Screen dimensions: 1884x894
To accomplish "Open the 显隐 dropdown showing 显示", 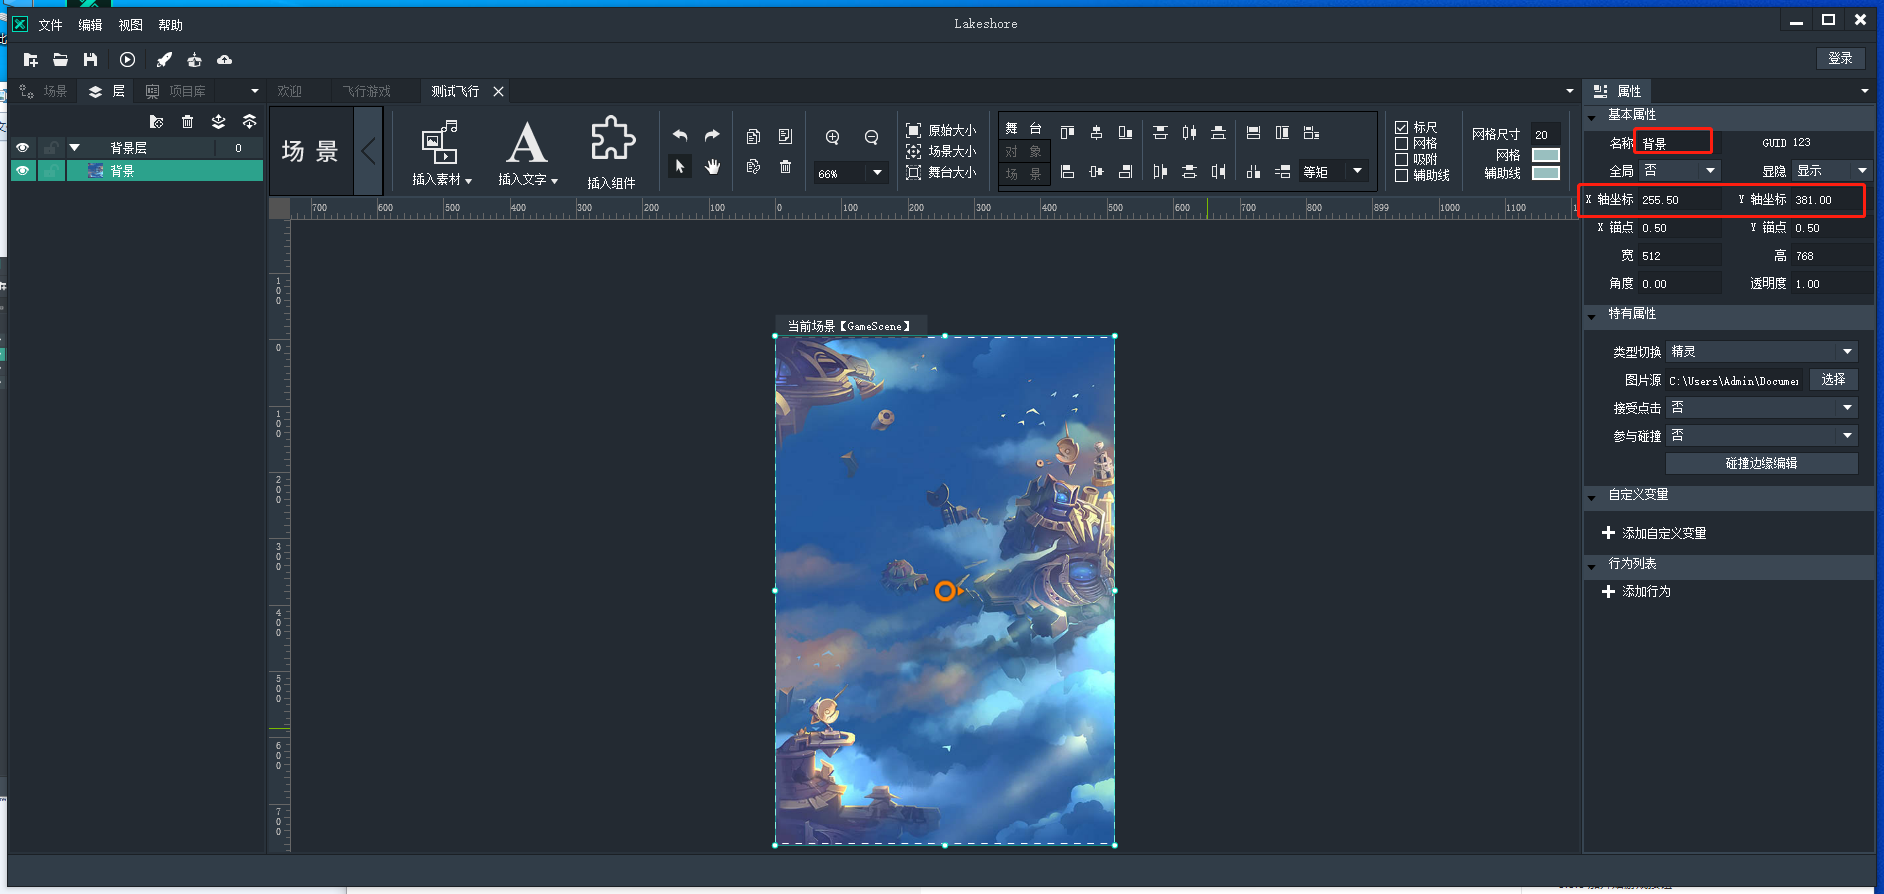I will tap(1832, 171).
